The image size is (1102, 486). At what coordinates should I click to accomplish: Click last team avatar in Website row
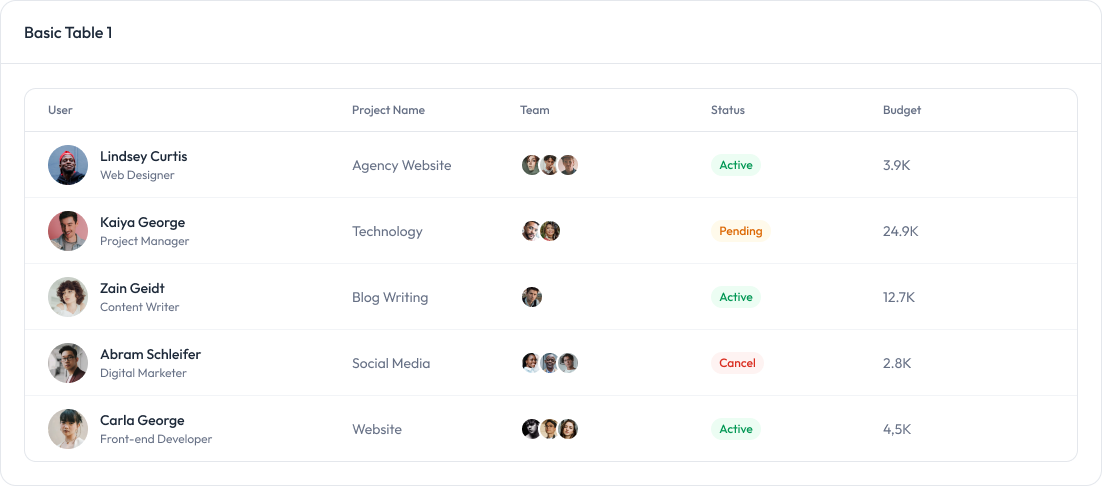pyautogui.click(x=568, y=429)
